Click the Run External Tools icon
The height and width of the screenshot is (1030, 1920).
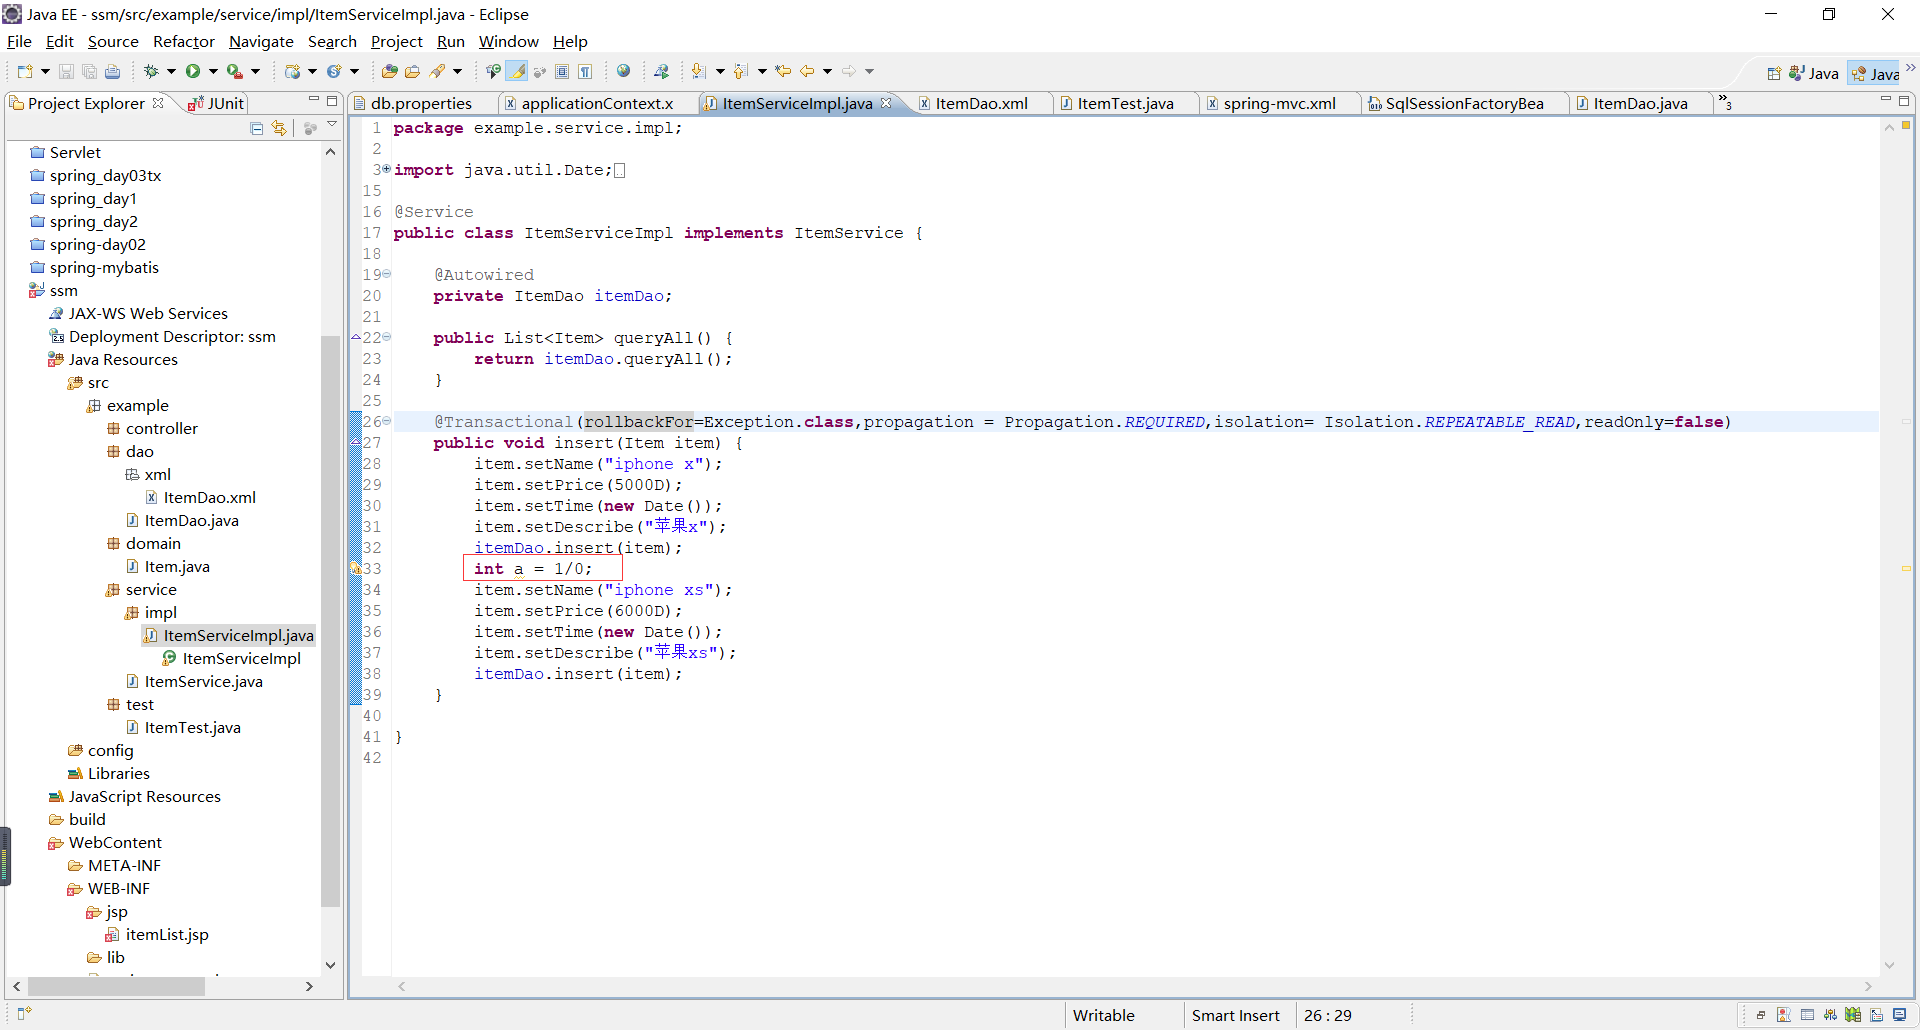[x=234, y=71]
